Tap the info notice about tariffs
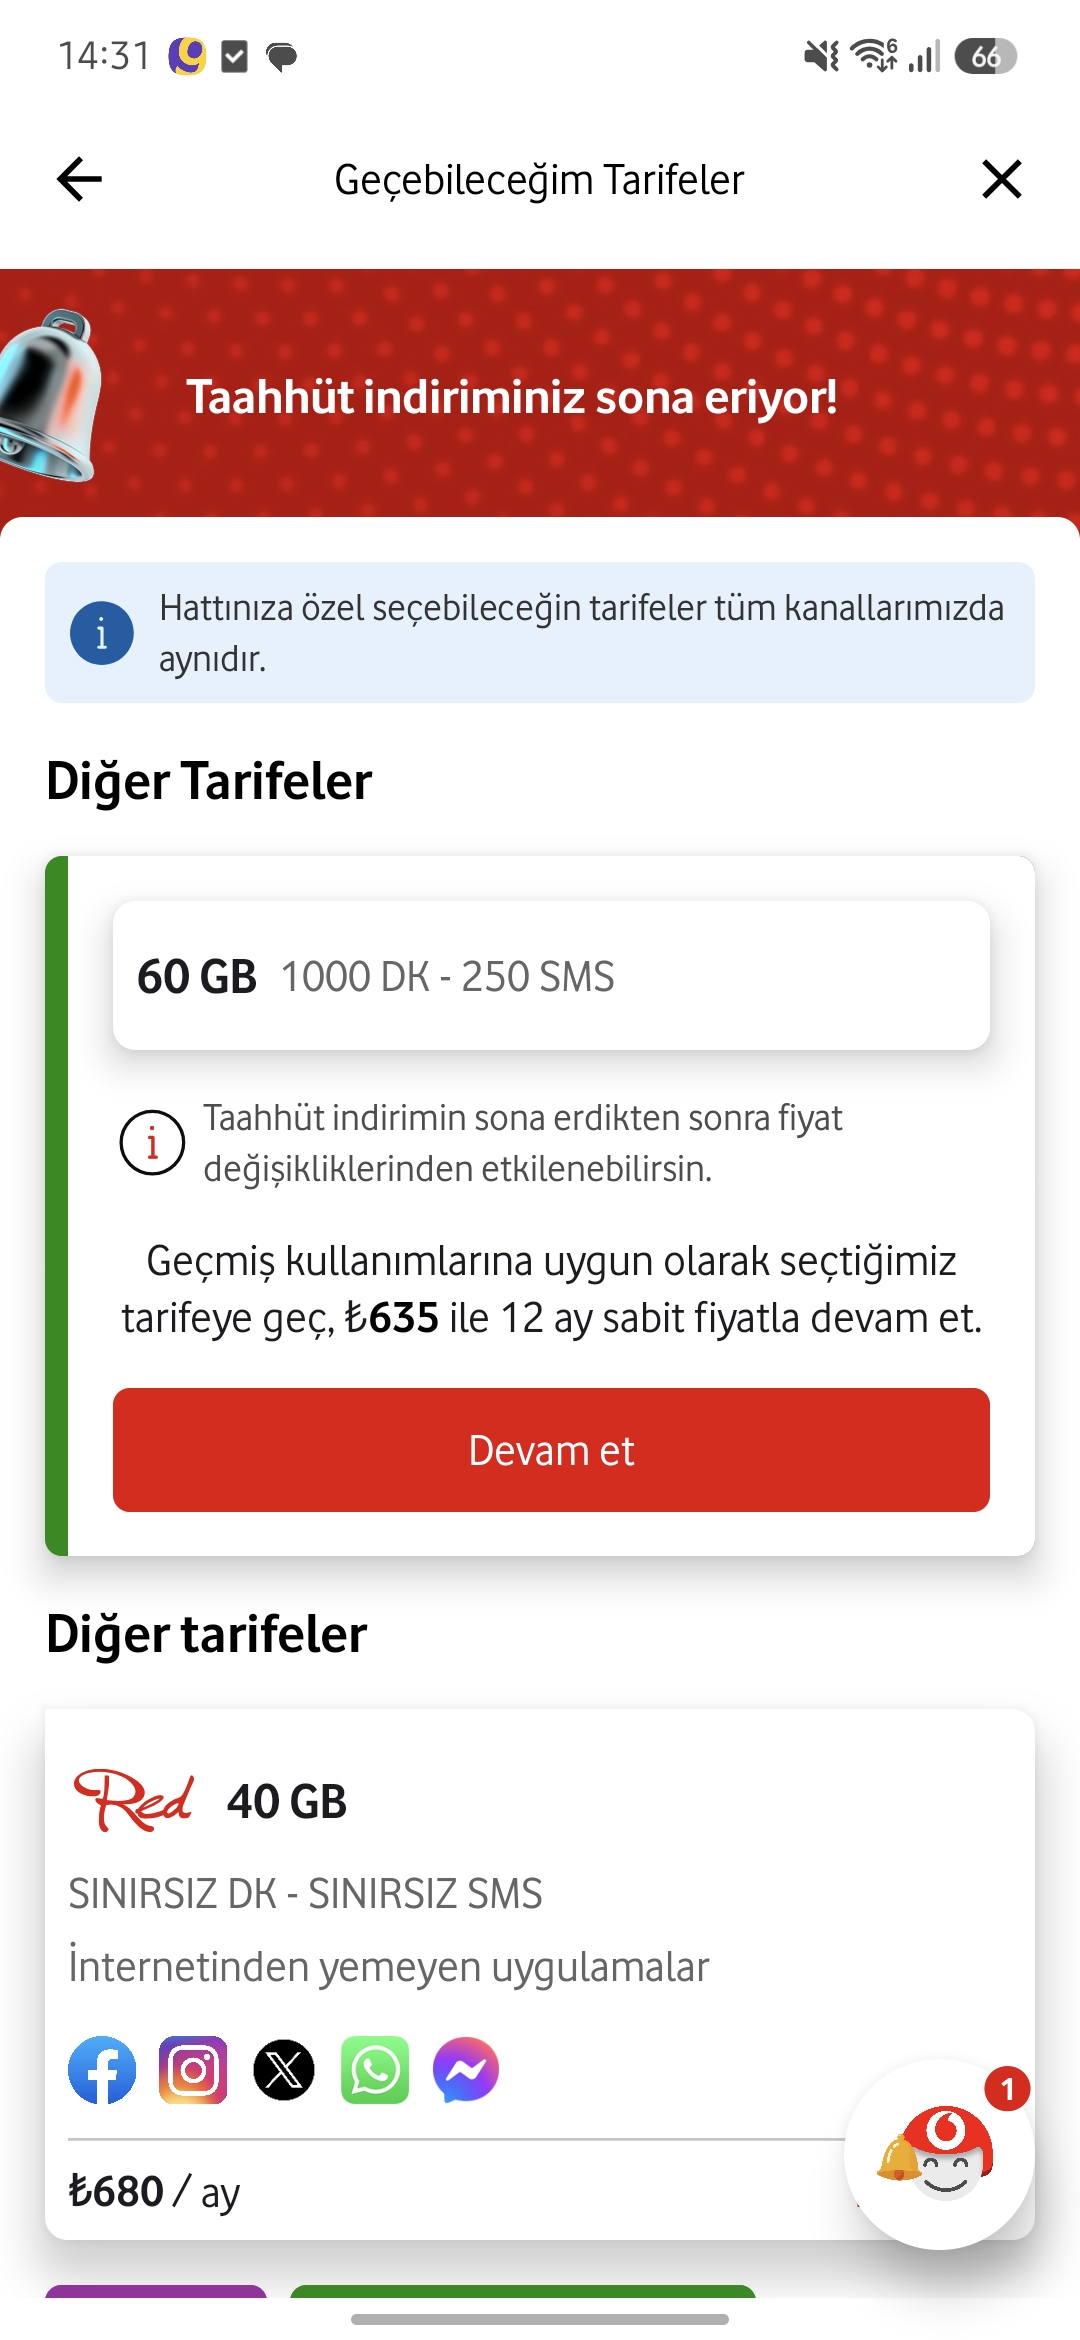Viewport: 1080px width, 2340px height. 540,633
